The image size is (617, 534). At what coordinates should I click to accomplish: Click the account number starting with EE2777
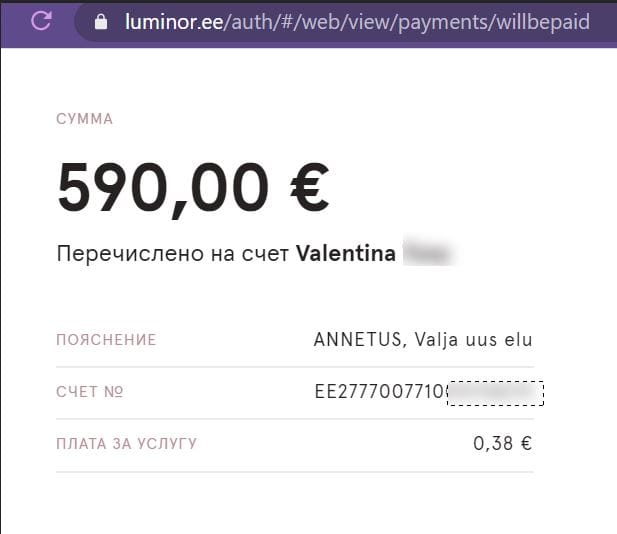click(380, 392)
